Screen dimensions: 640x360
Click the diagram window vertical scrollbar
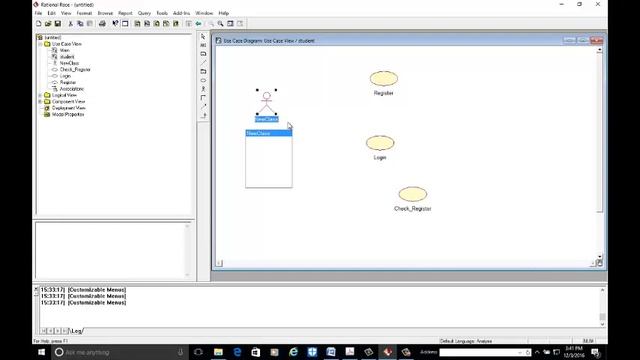click(x=600, y=153)
